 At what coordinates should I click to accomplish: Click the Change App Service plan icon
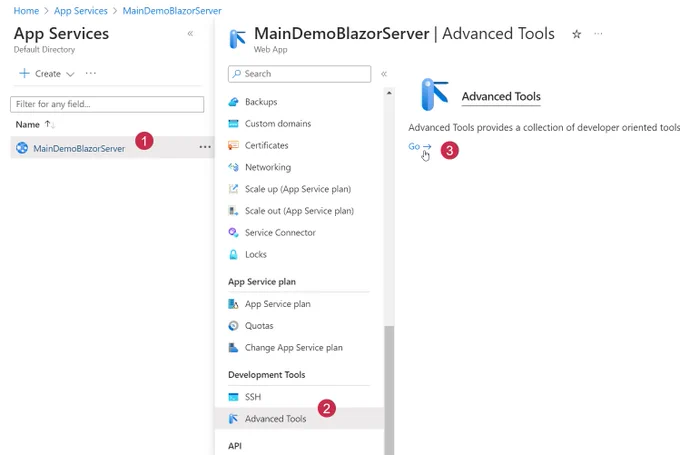pos(233,347)
